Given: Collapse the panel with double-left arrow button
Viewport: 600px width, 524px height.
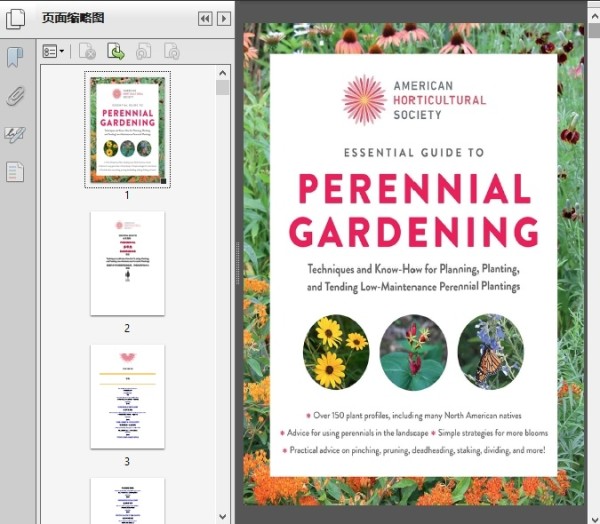Looking at the screenshot, I should point(205,18).
